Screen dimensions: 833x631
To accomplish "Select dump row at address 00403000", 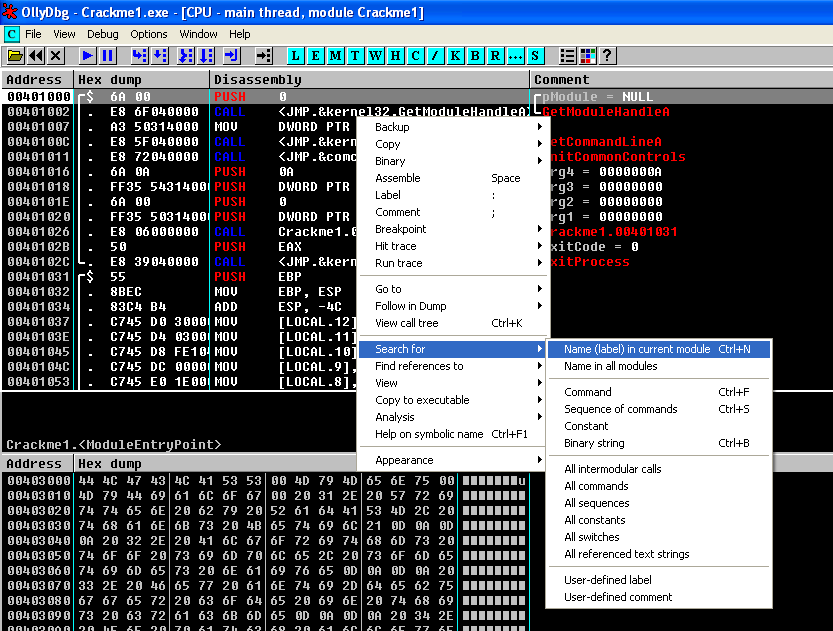I will click(266, 481).
